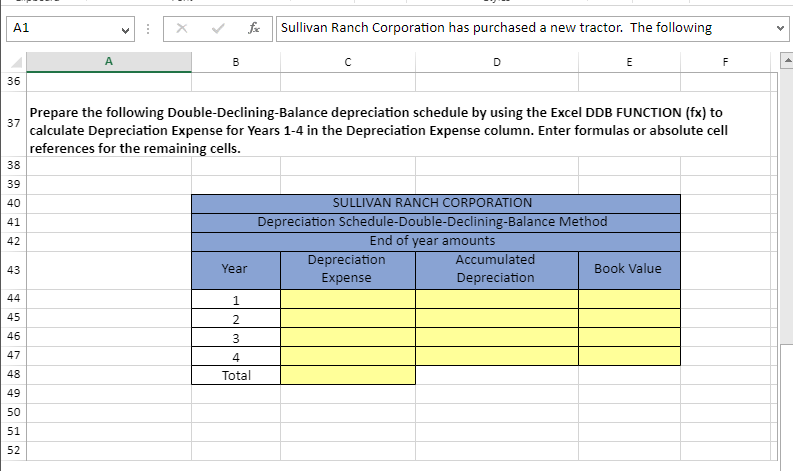793x471 pixels.
Task: Click the Year '3' cell
Action: [x=236, y=337]
